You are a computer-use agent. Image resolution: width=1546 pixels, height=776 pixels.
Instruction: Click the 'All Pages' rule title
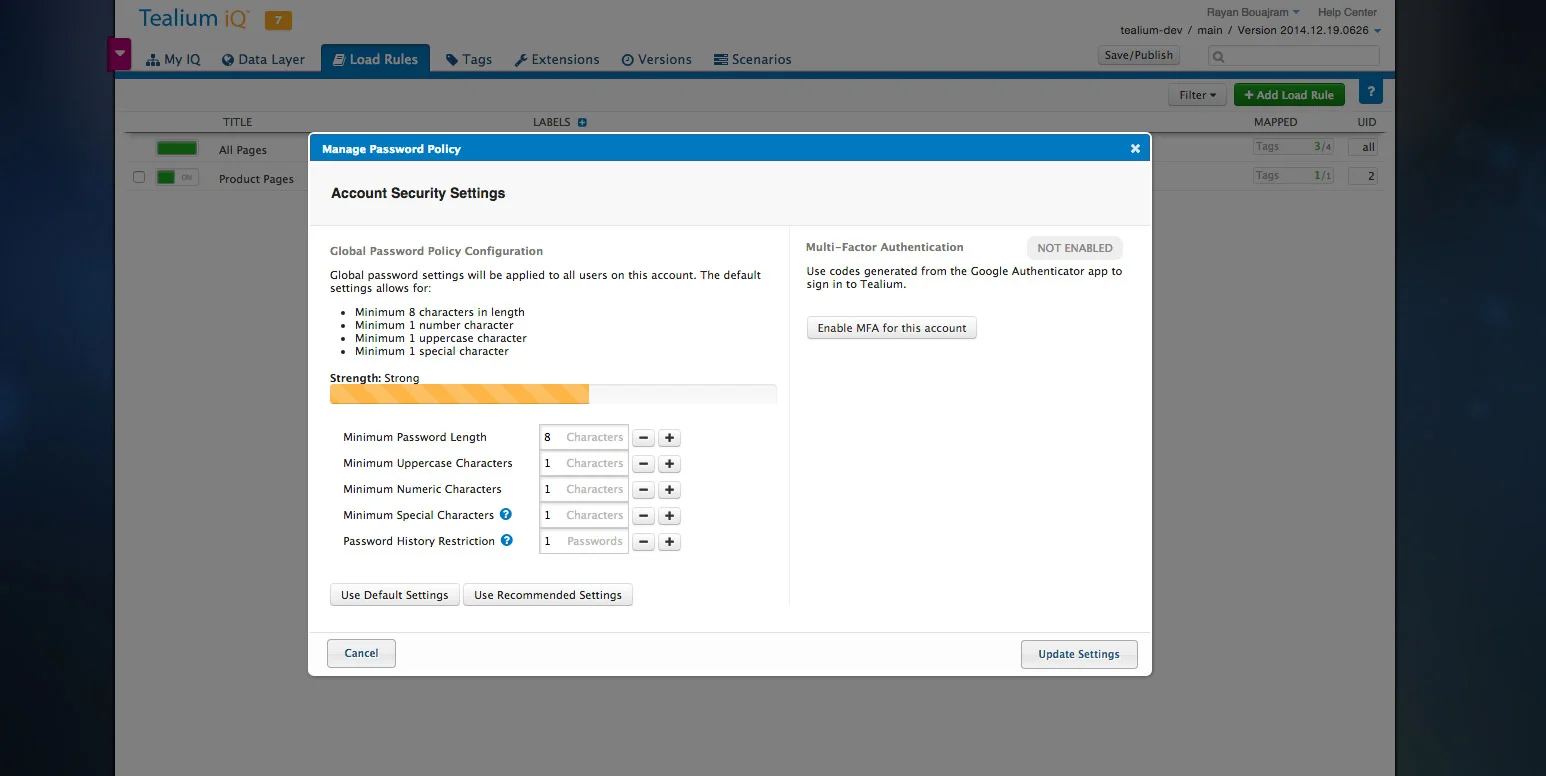coord(243,150)
